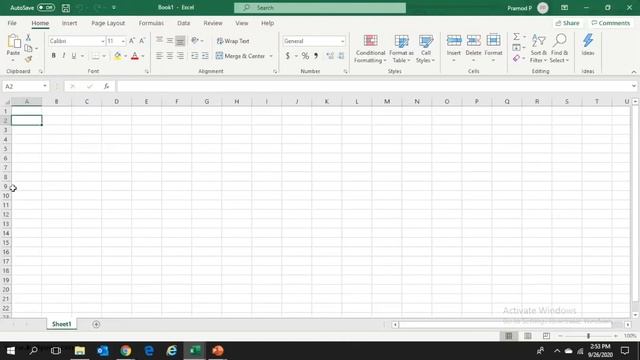
Task: Click the Decrease Indent icon
Action: coord(195,56)
